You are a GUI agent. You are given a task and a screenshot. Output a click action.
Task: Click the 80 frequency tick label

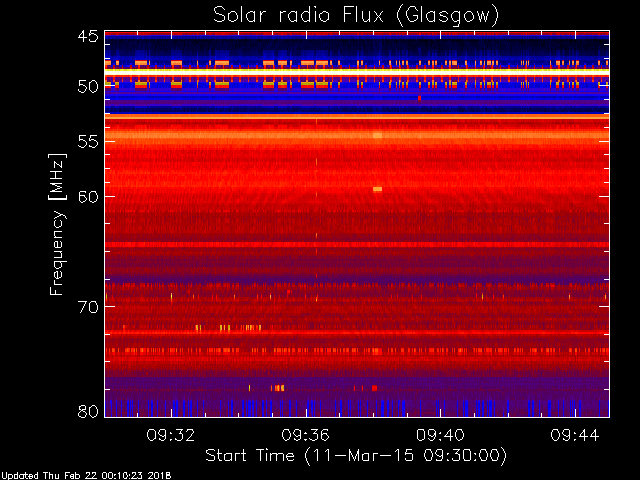(88, 411)
